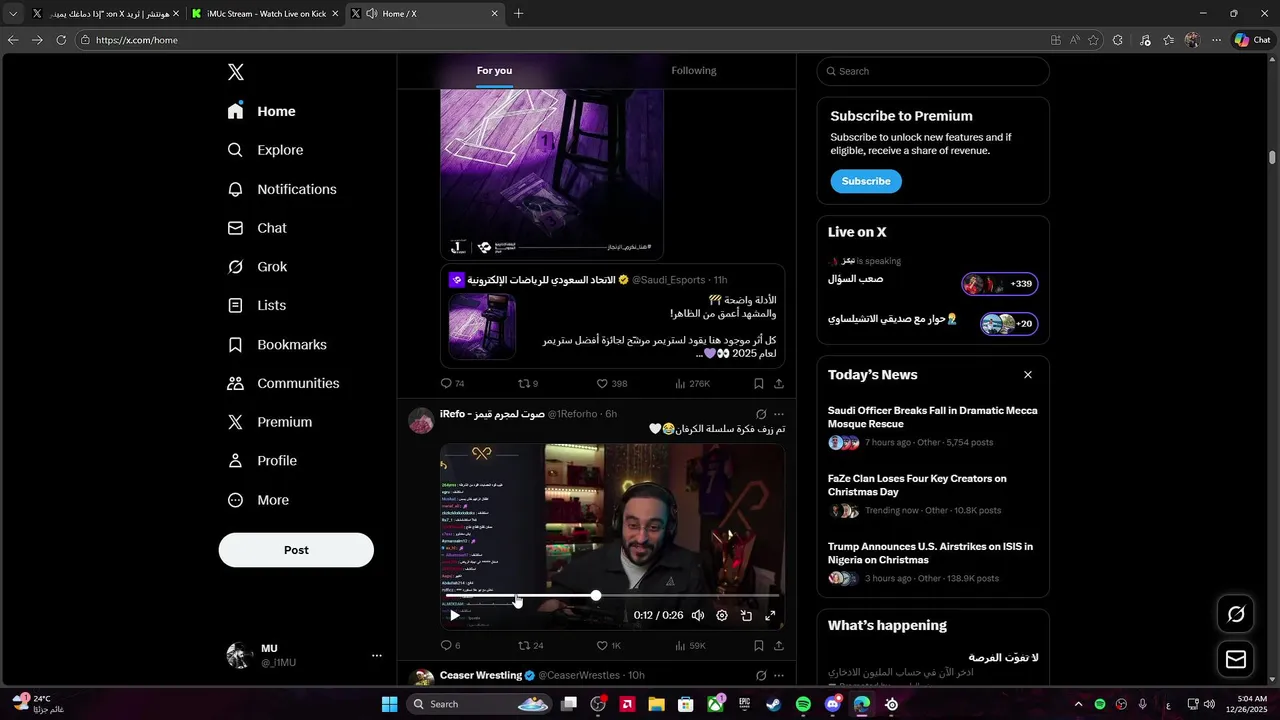The height and width of the screenshot is (720, 1280).
Task: Focus the X Search field
Action: click(933, 71)
